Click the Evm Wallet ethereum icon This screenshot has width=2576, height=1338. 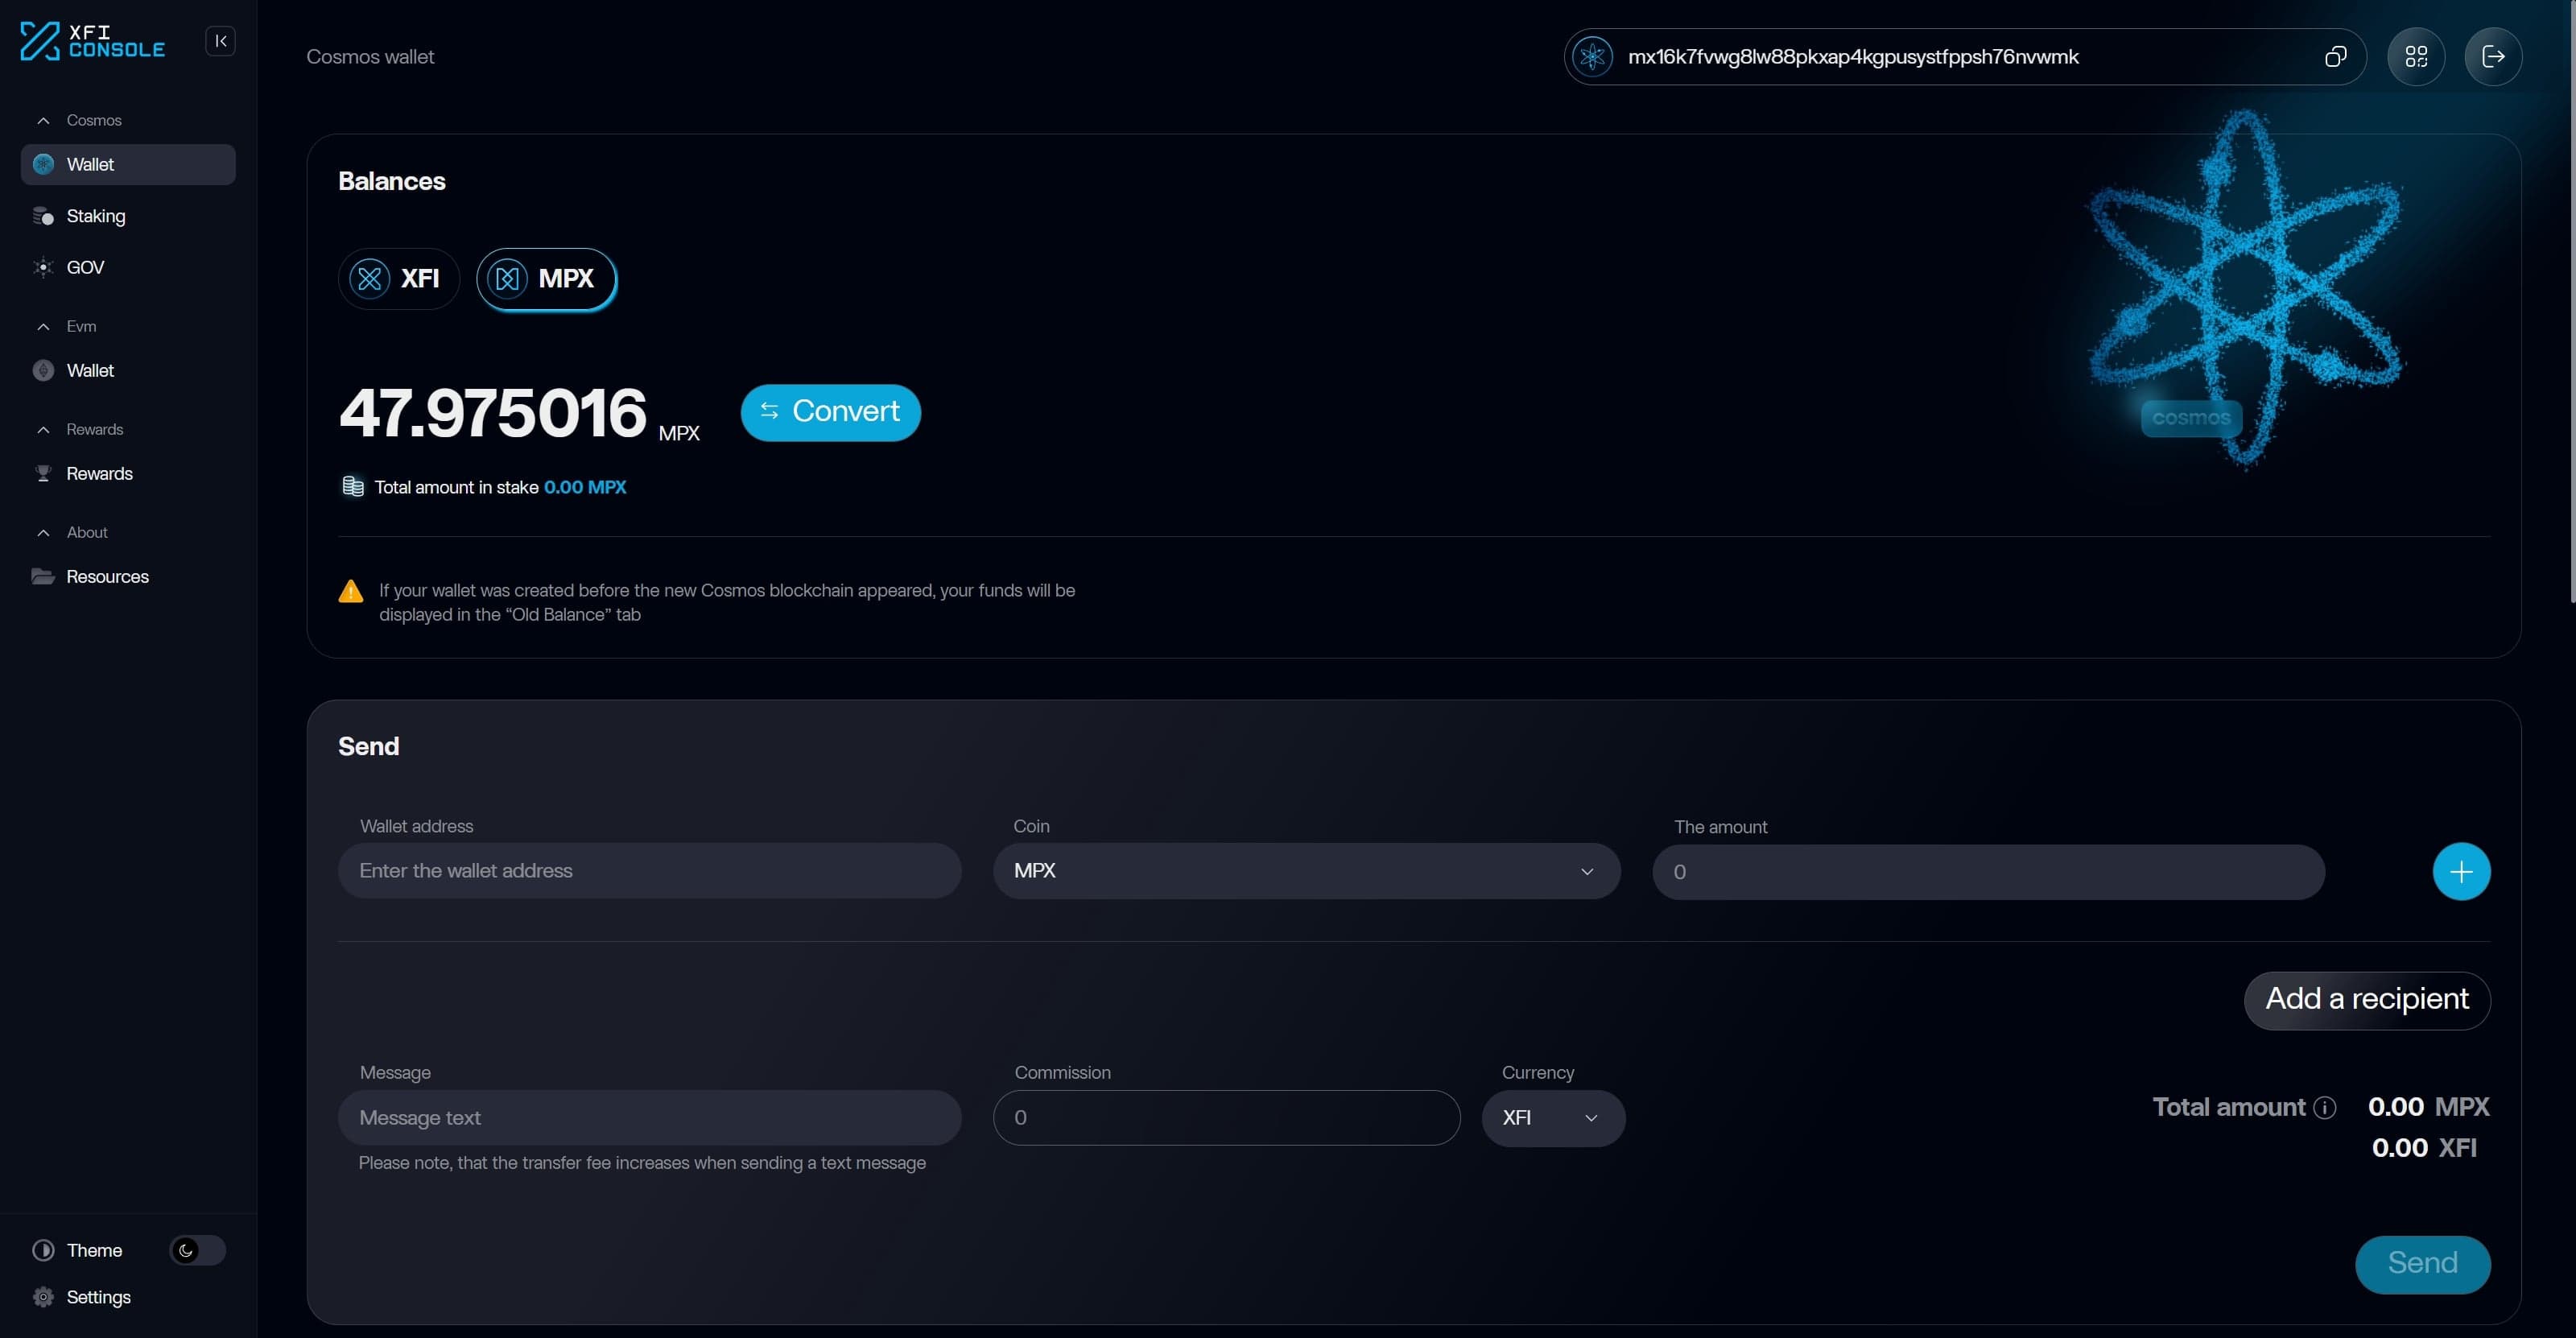43,371
